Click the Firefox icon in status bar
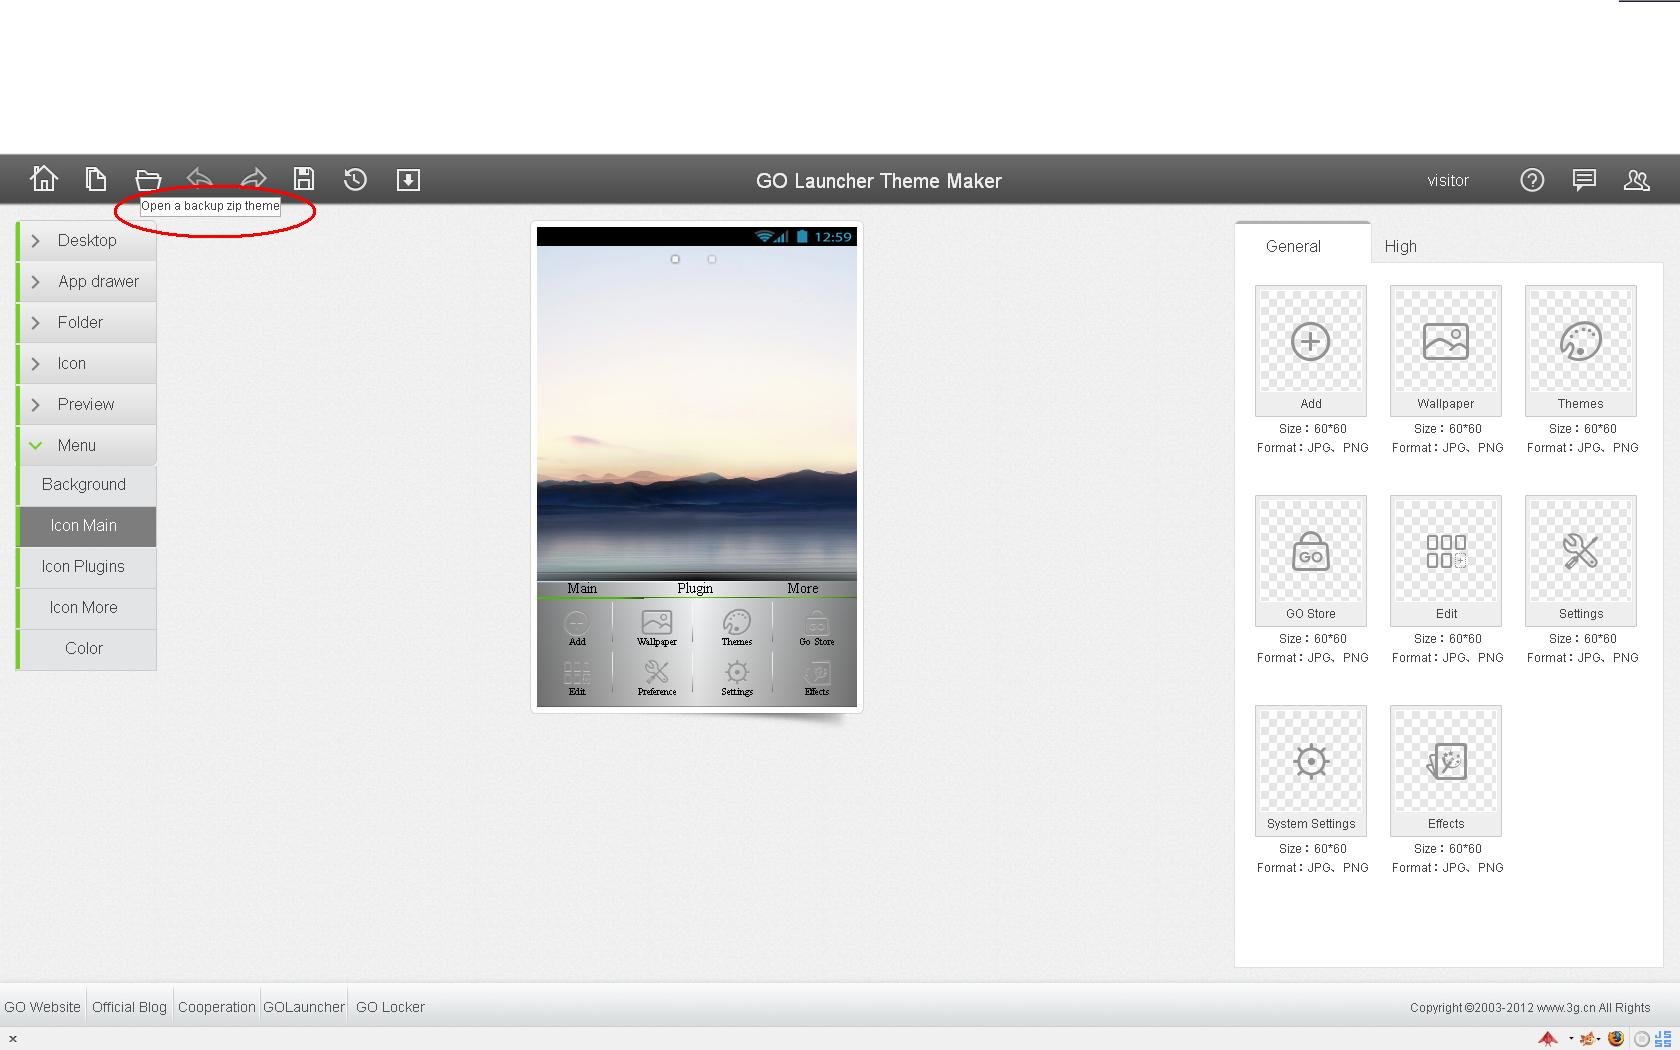 point(1615,1039)
